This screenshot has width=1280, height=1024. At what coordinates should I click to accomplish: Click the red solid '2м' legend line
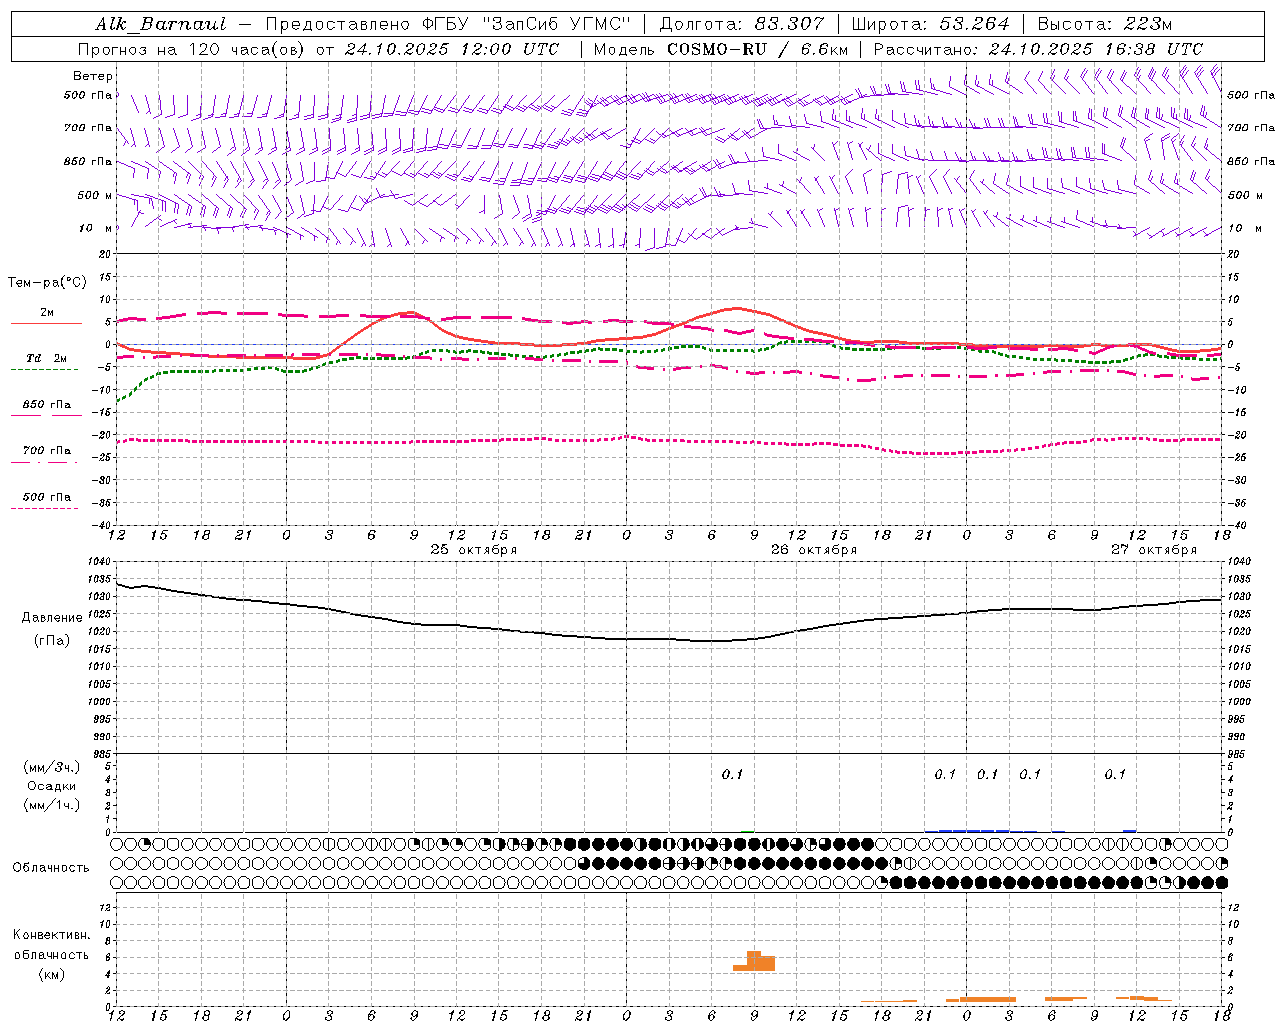coord(46,323)
